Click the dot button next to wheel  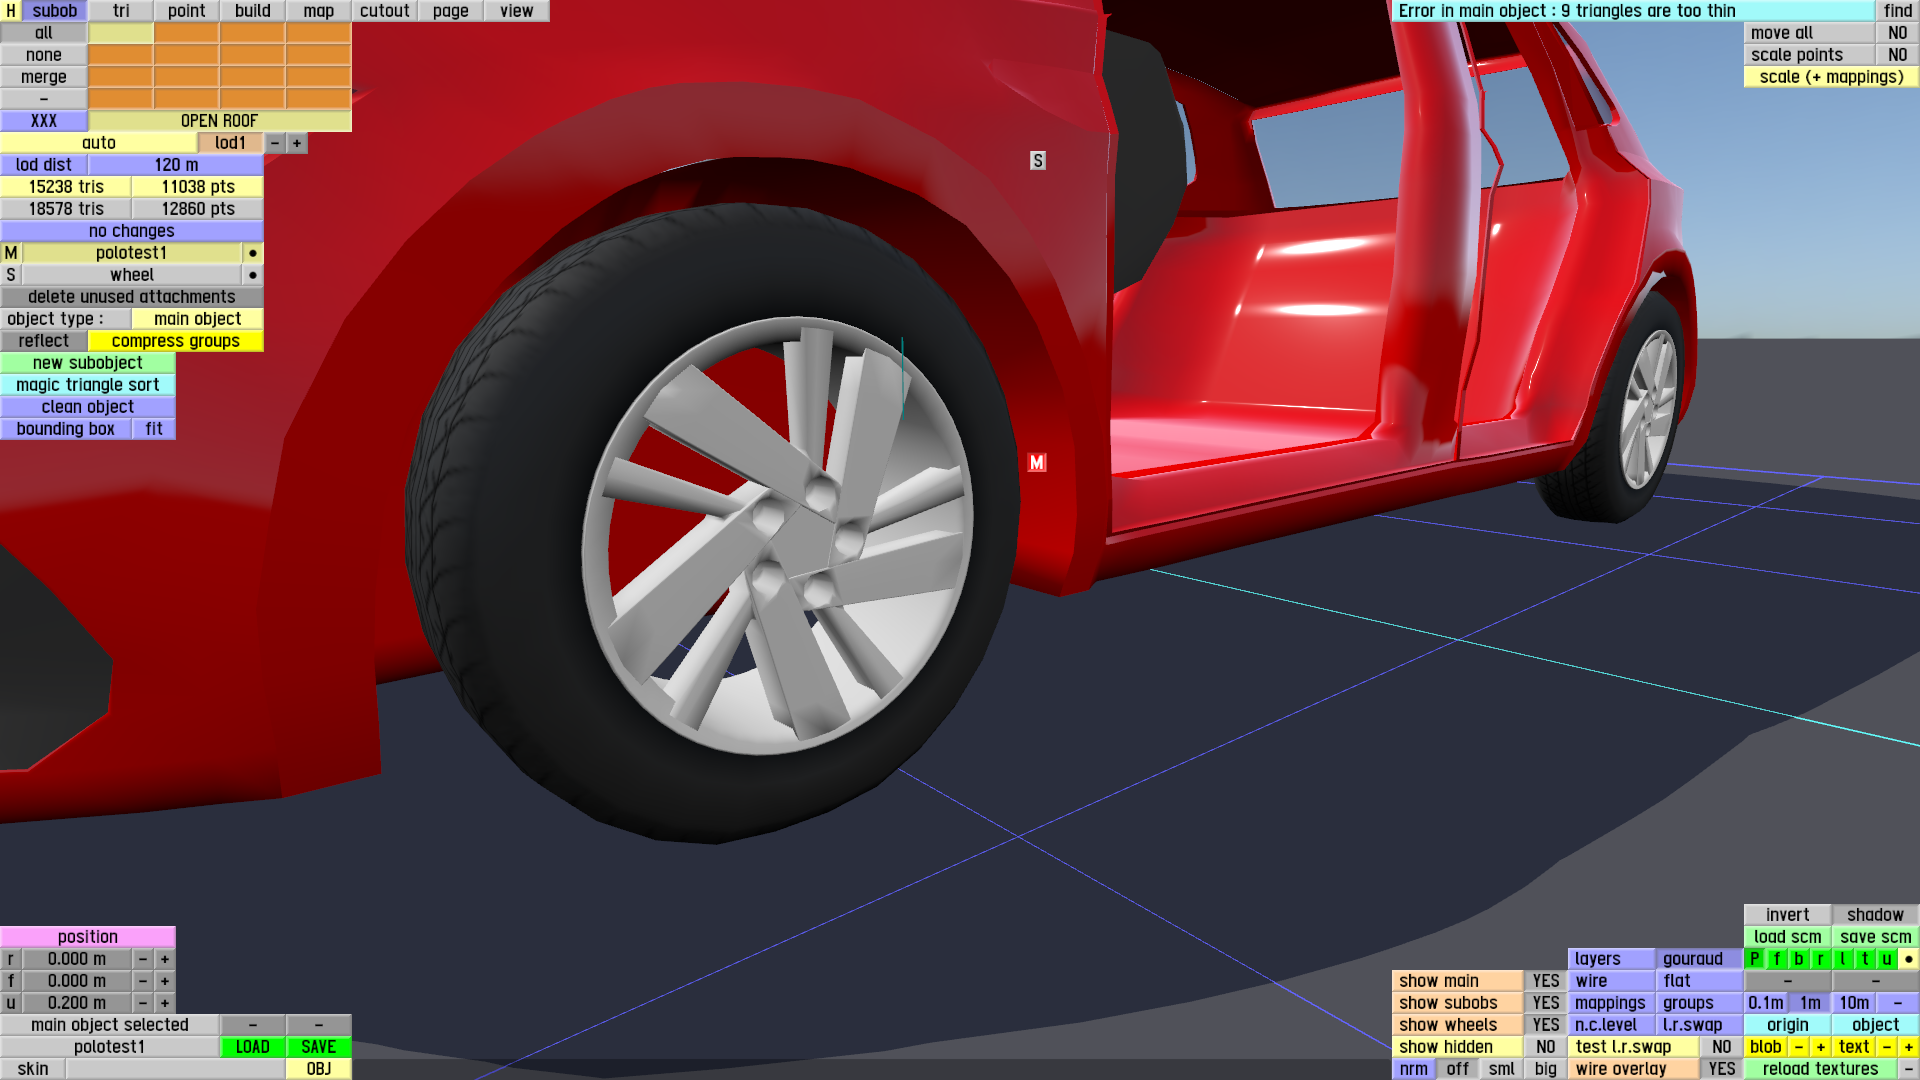point(253,275)
